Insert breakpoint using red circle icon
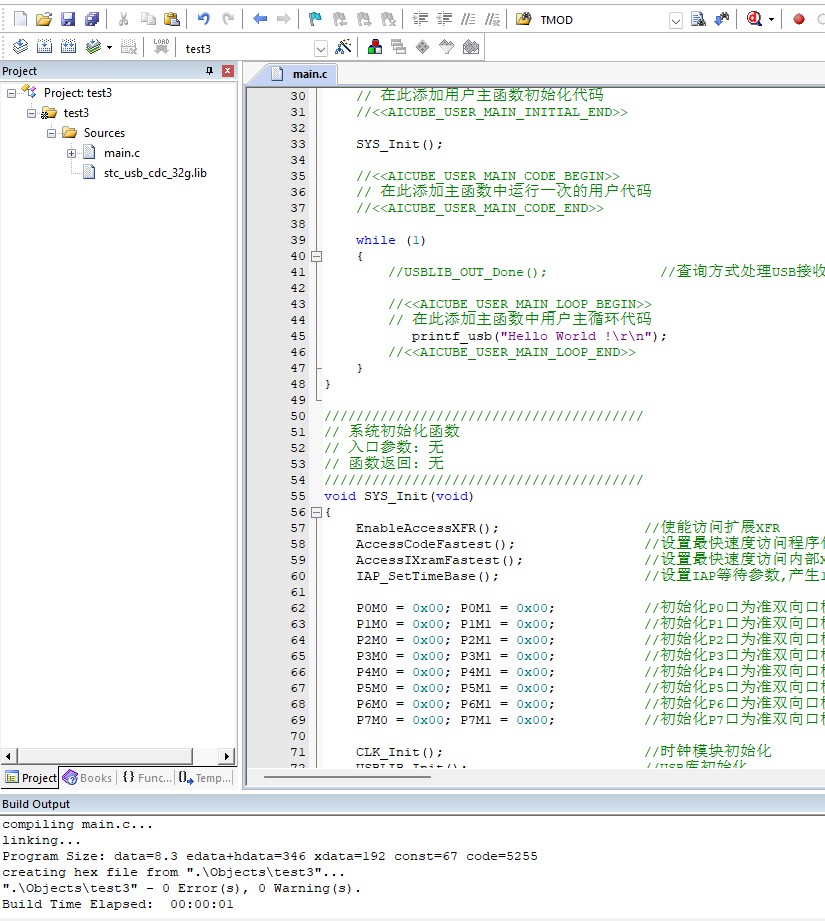Viewport: 825px width, 921px height. [x=798, y=19]
